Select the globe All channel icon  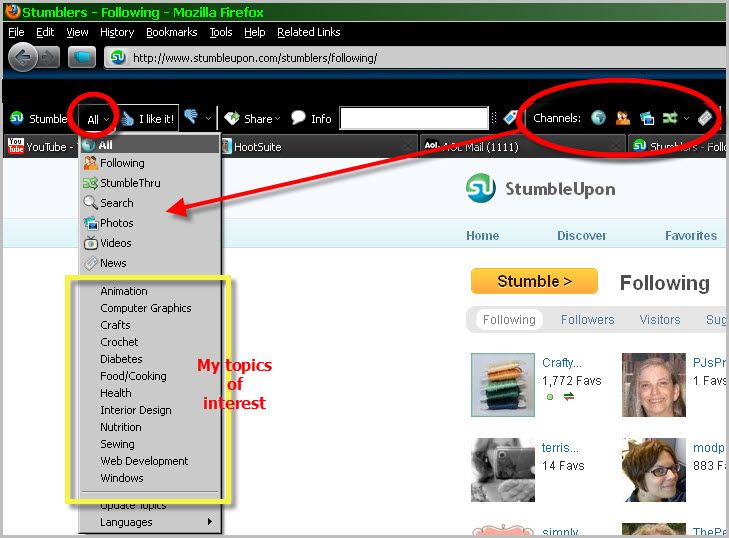[x=598, y=118]
